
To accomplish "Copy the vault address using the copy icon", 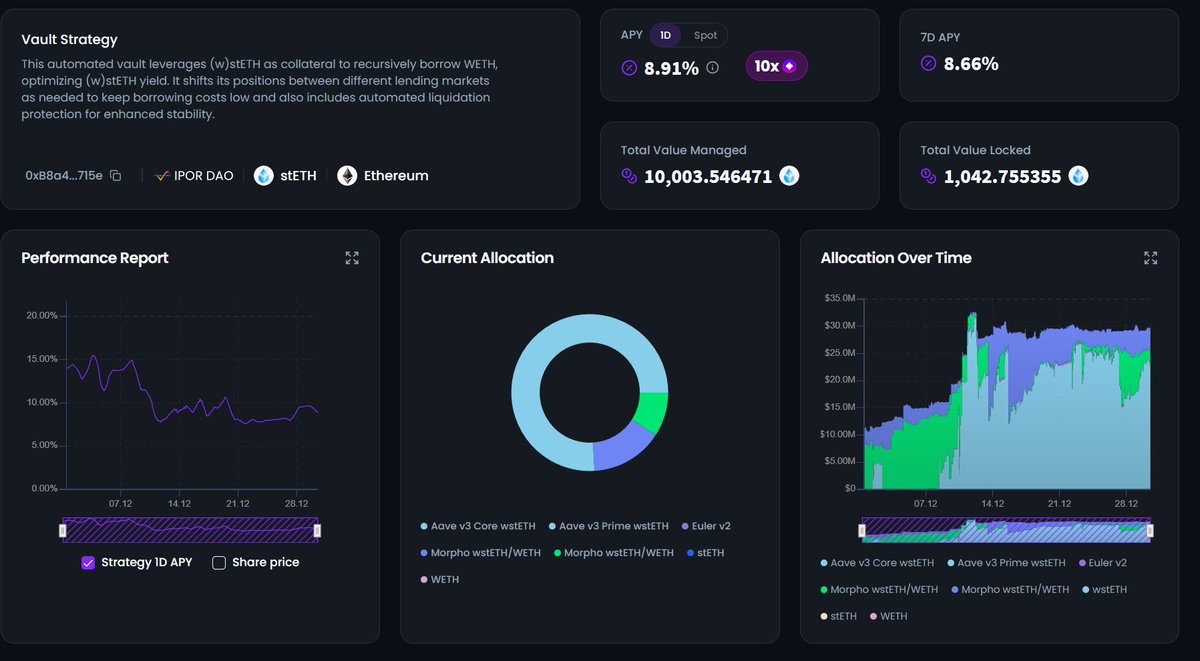I will [x=115, y=174].
